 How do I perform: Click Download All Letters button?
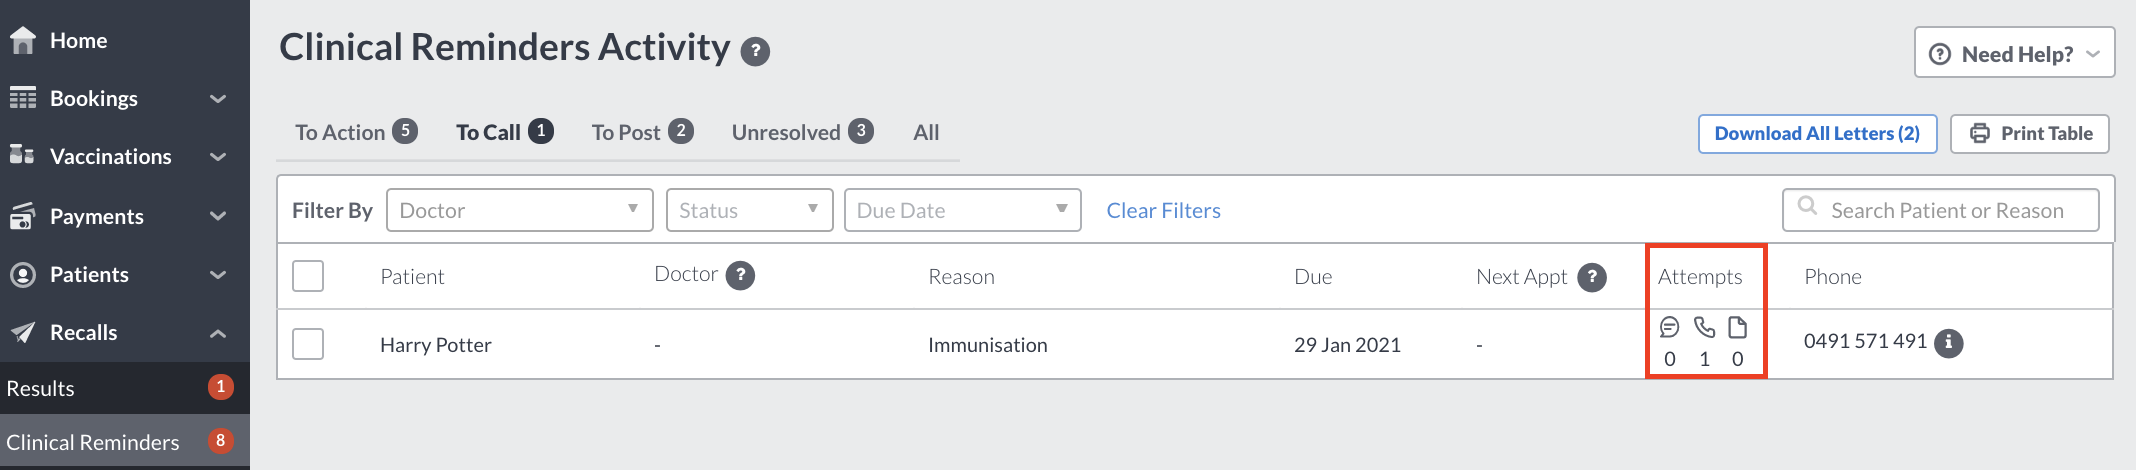click(1817, 134)
